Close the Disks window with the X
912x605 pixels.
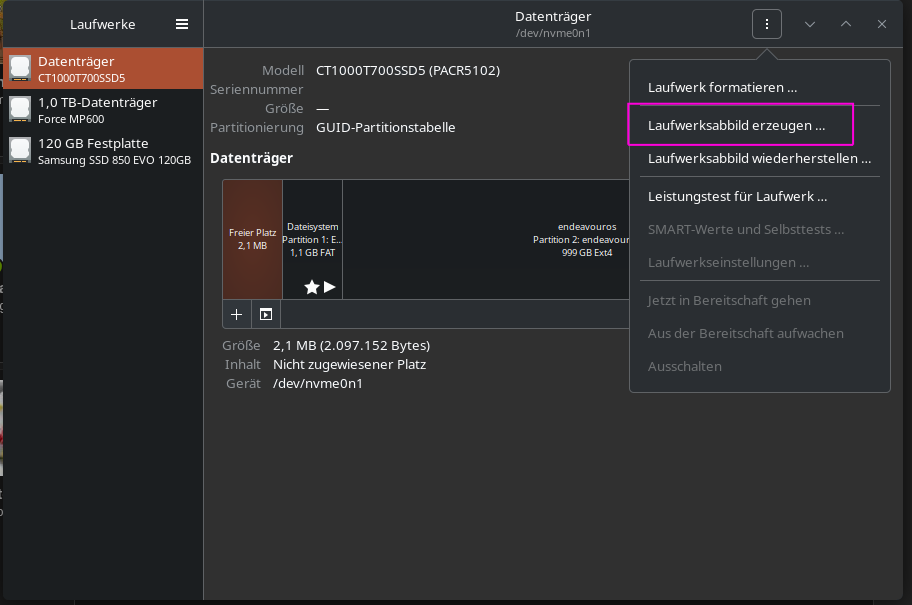[882, 24]
